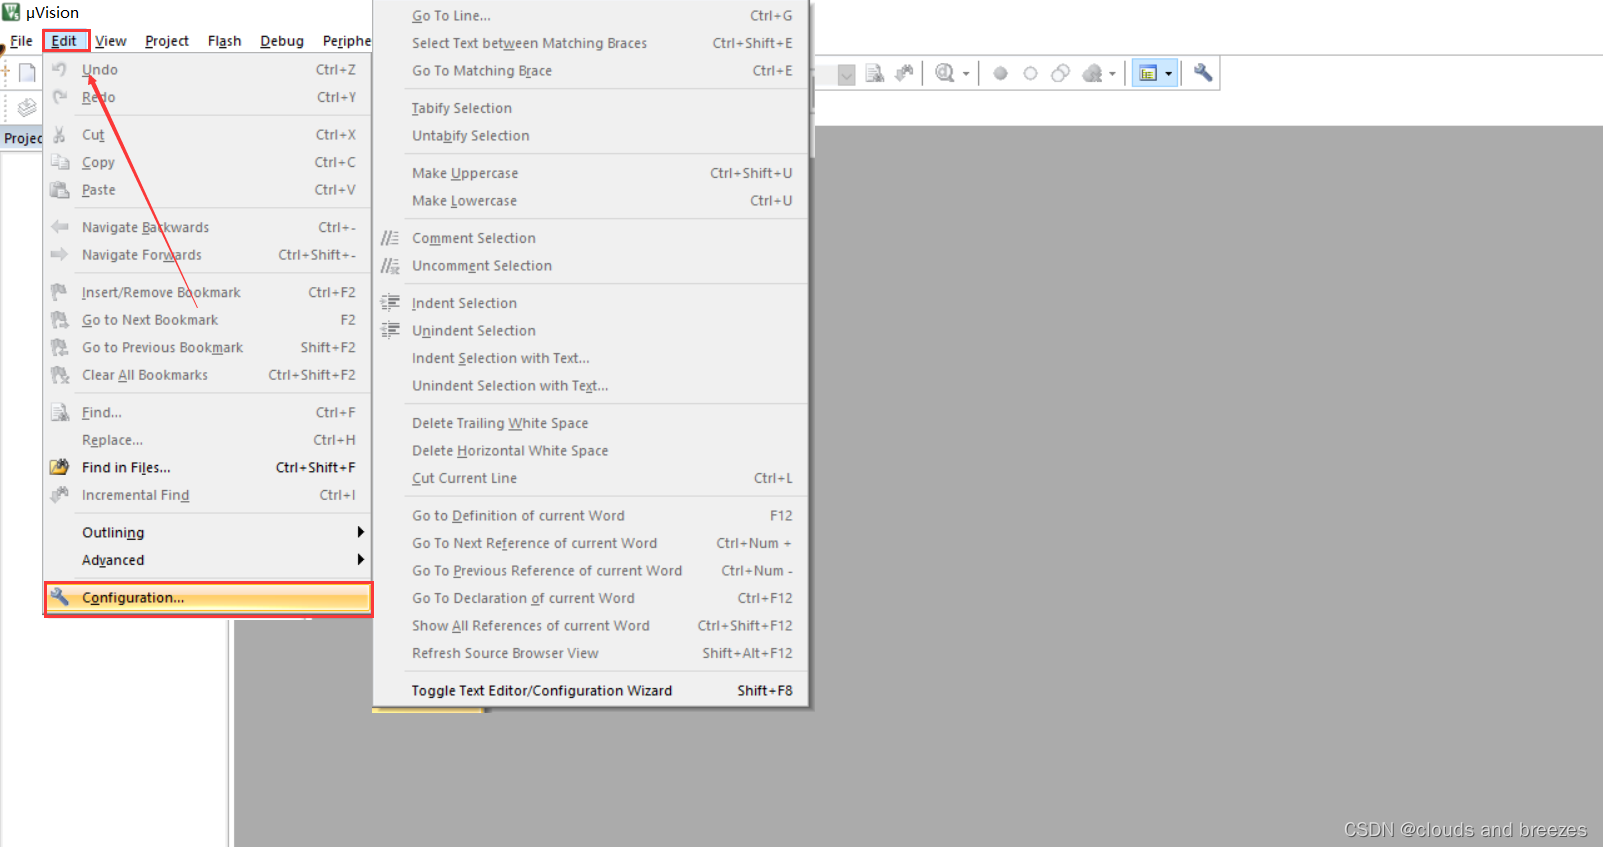Expand the Advanced submenu arrow
Screen dimensions: 1603x847
[x=361, y=560]
